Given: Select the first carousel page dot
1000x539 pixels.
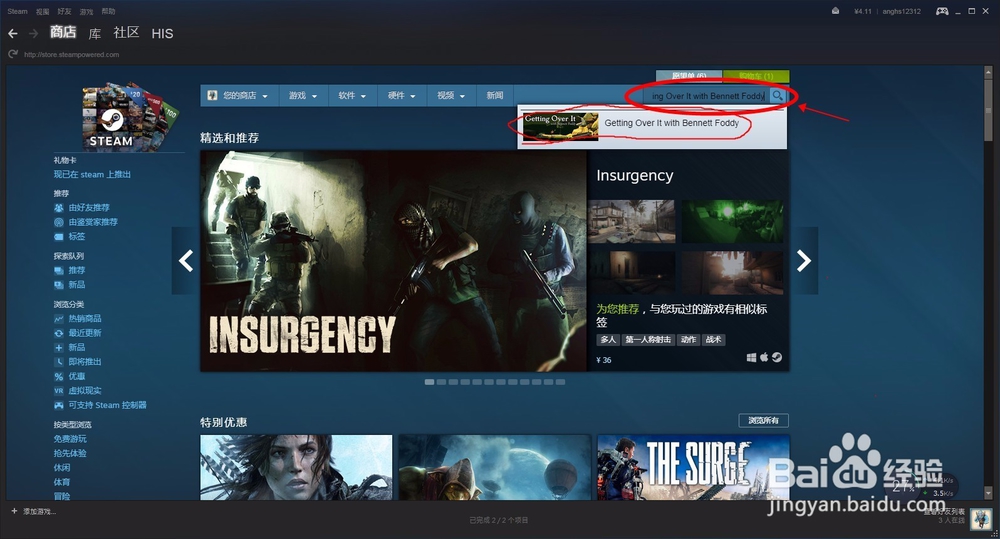Looking at the screenshot, I should coord(429,382).
